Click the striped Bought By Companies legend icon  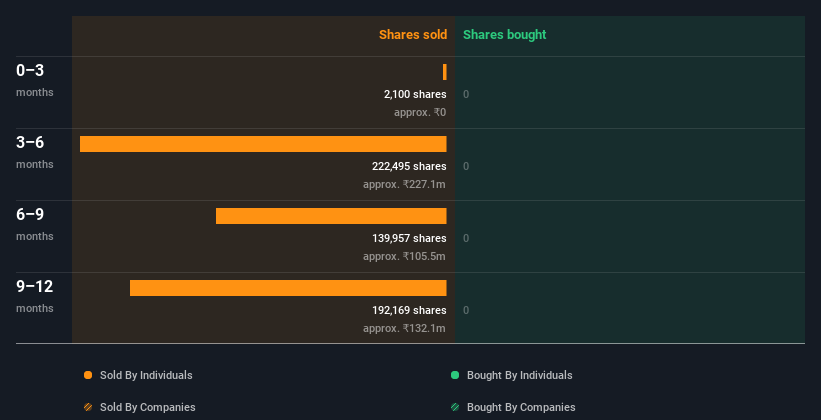(x=455, y=407)
